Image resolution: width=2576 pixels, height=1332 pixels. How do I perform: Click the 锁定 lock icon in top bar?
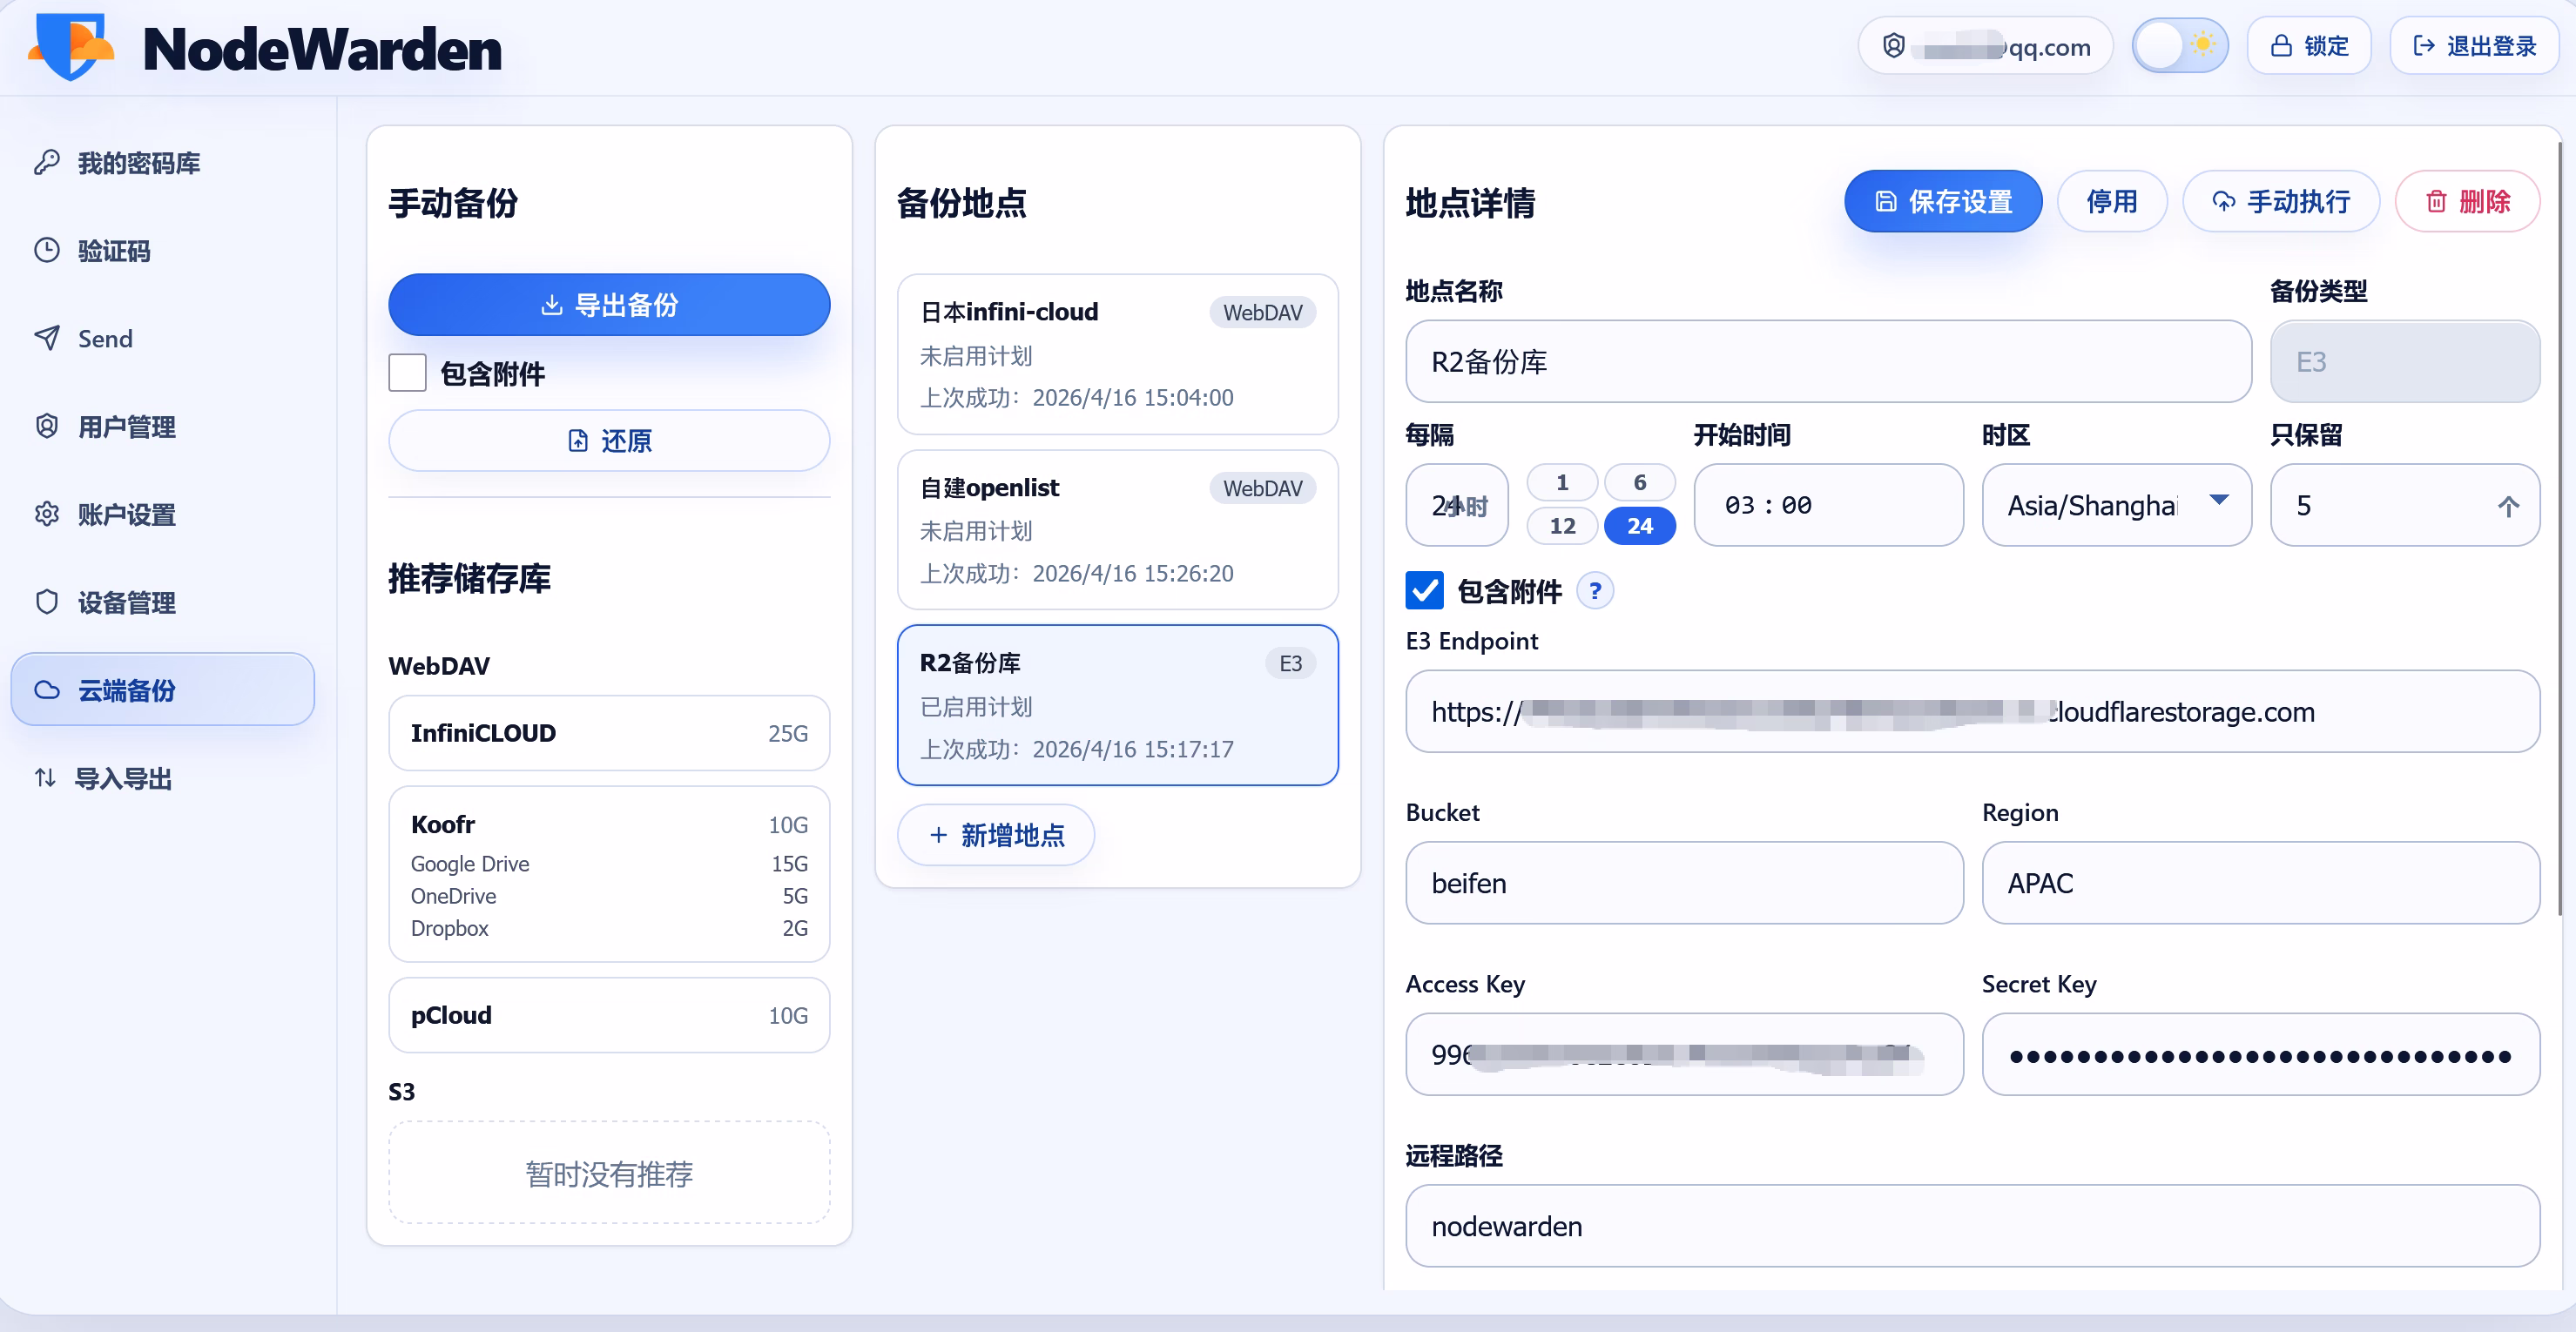pyautogui.click(x=2283, y=45)
